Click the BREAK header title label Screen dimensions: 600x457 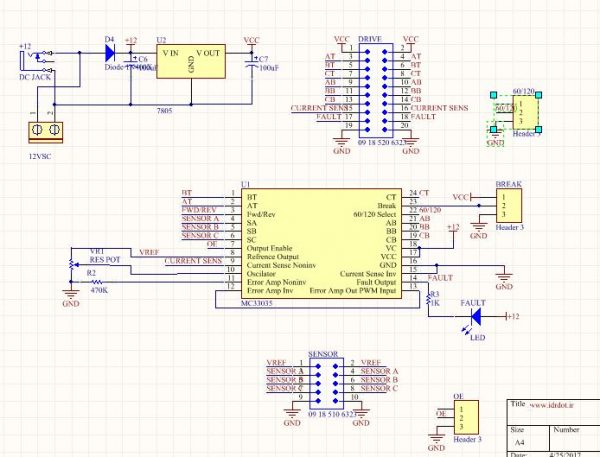[509, 184]
